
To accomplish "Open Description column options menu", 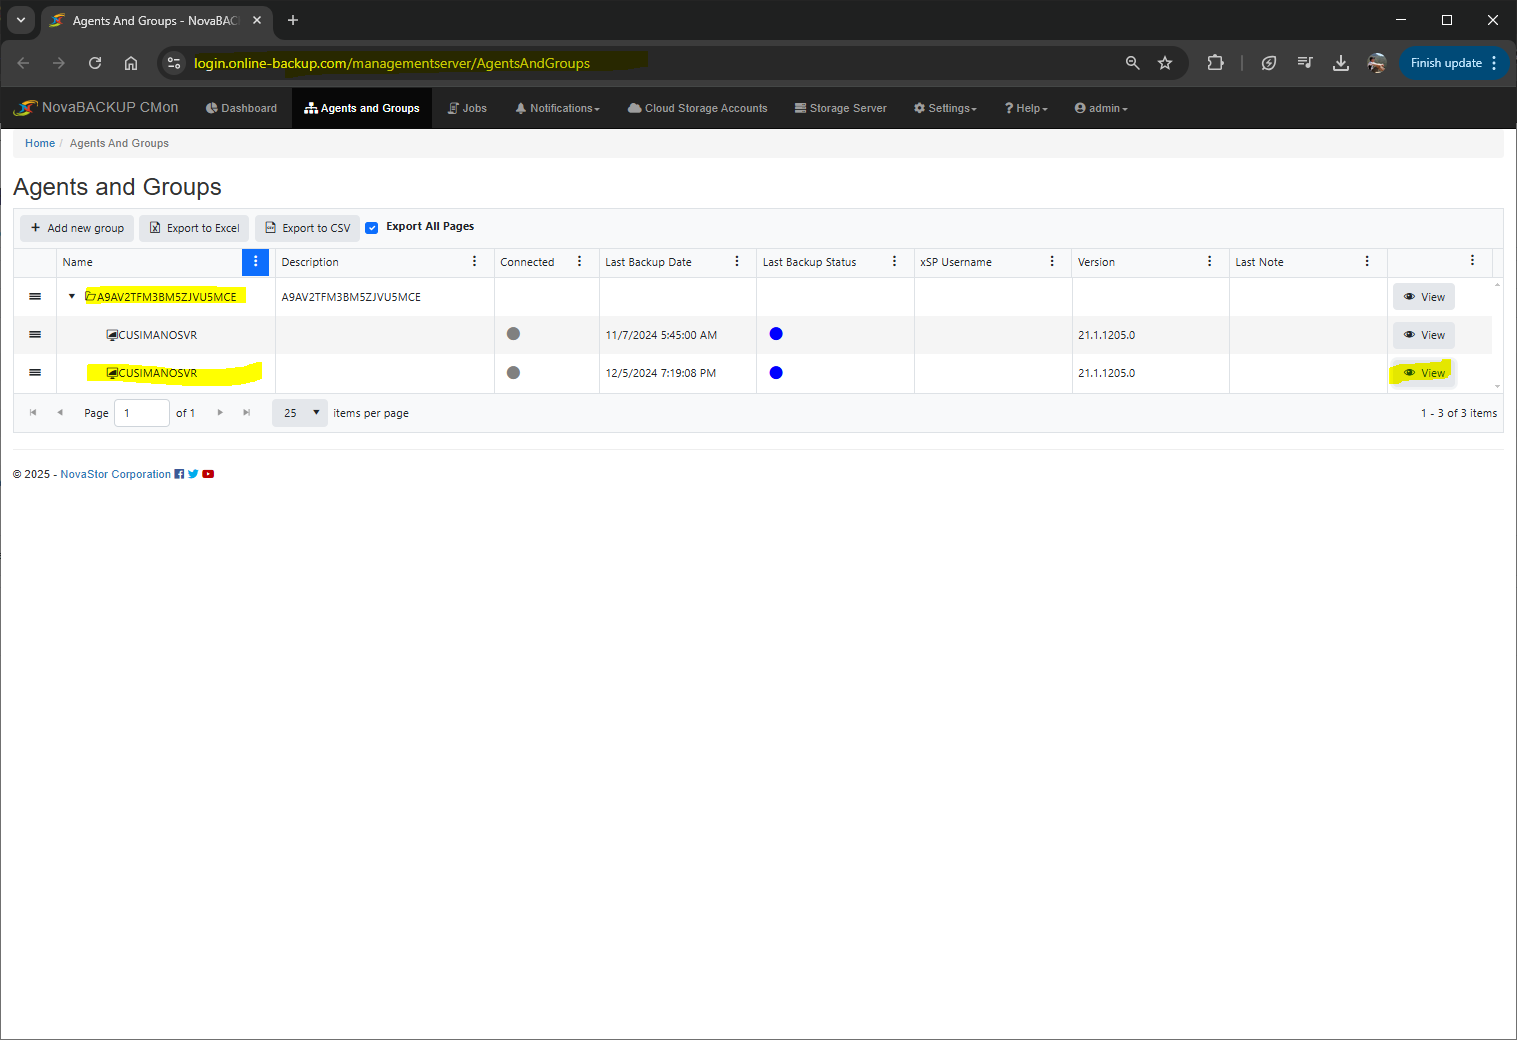I will tap(474, 261).
